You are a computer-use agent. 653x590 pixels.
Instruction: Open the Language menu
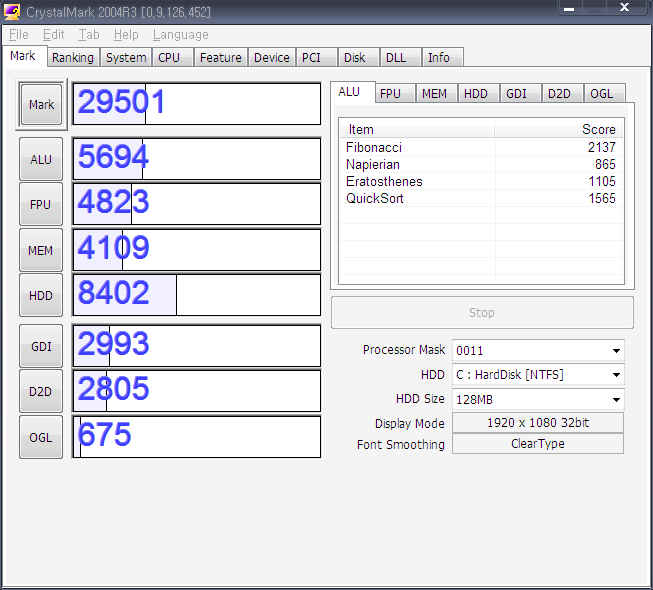coord(180,35)
